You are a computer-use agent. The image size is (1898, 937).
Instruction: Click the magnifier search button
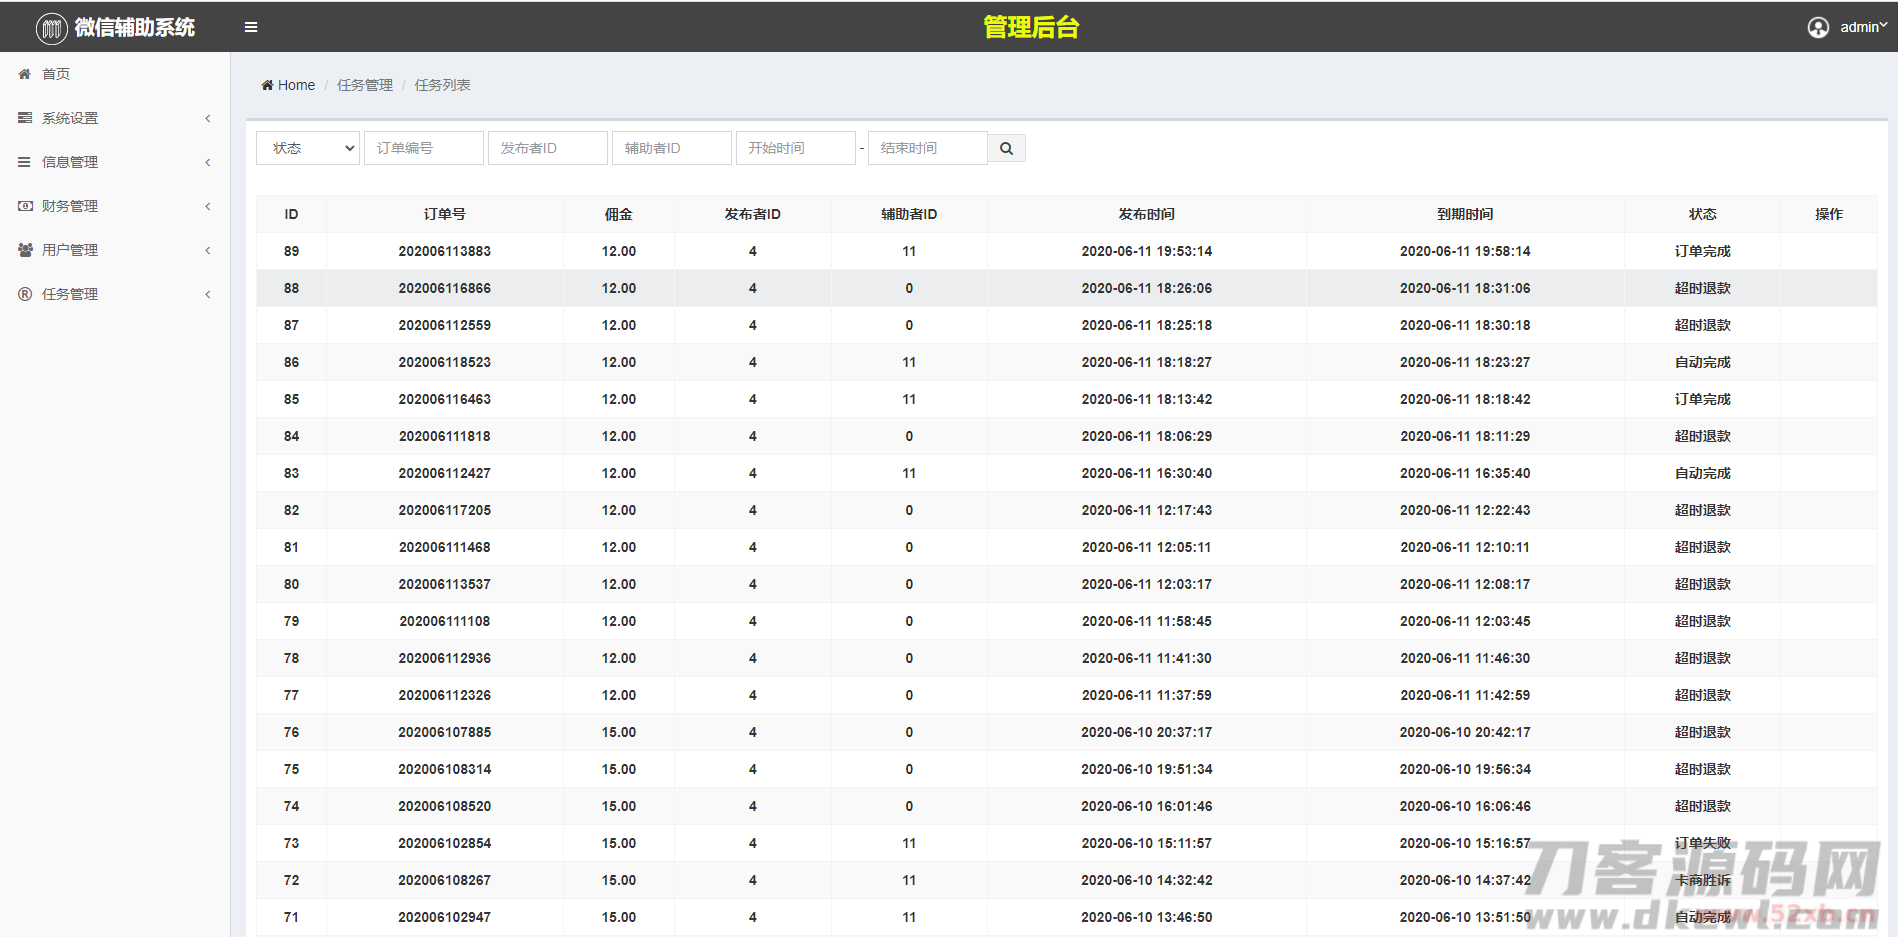1006,148
